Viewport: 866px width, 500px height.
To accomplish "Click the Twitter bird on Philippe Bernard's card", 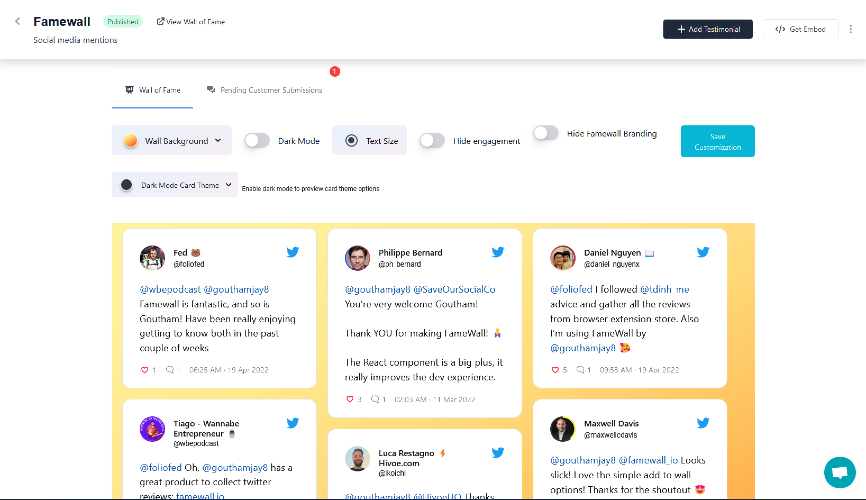I will tap(498, 252).
